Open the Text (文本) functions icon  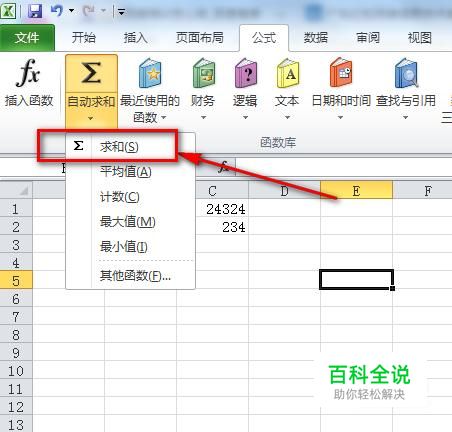click(288, 73)
